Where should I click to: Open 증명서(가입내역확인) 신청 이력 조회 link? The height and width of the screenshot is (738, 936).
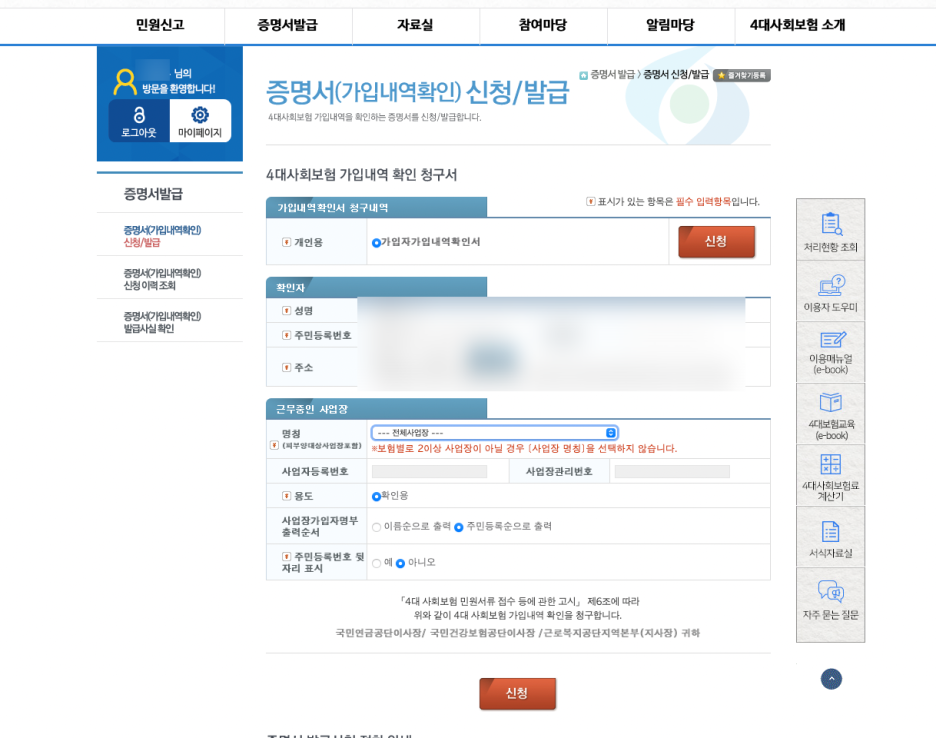point(162,279)
